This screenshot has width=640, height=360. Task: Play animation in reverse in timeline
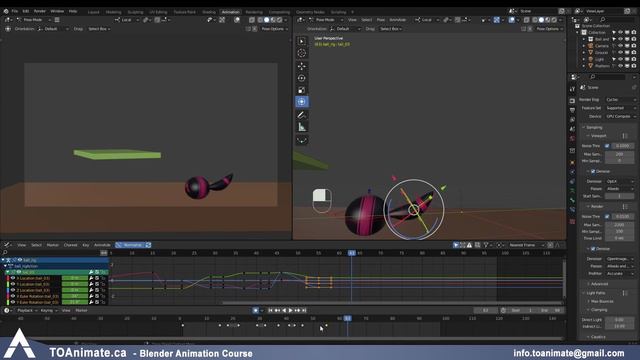coord(284,311)
